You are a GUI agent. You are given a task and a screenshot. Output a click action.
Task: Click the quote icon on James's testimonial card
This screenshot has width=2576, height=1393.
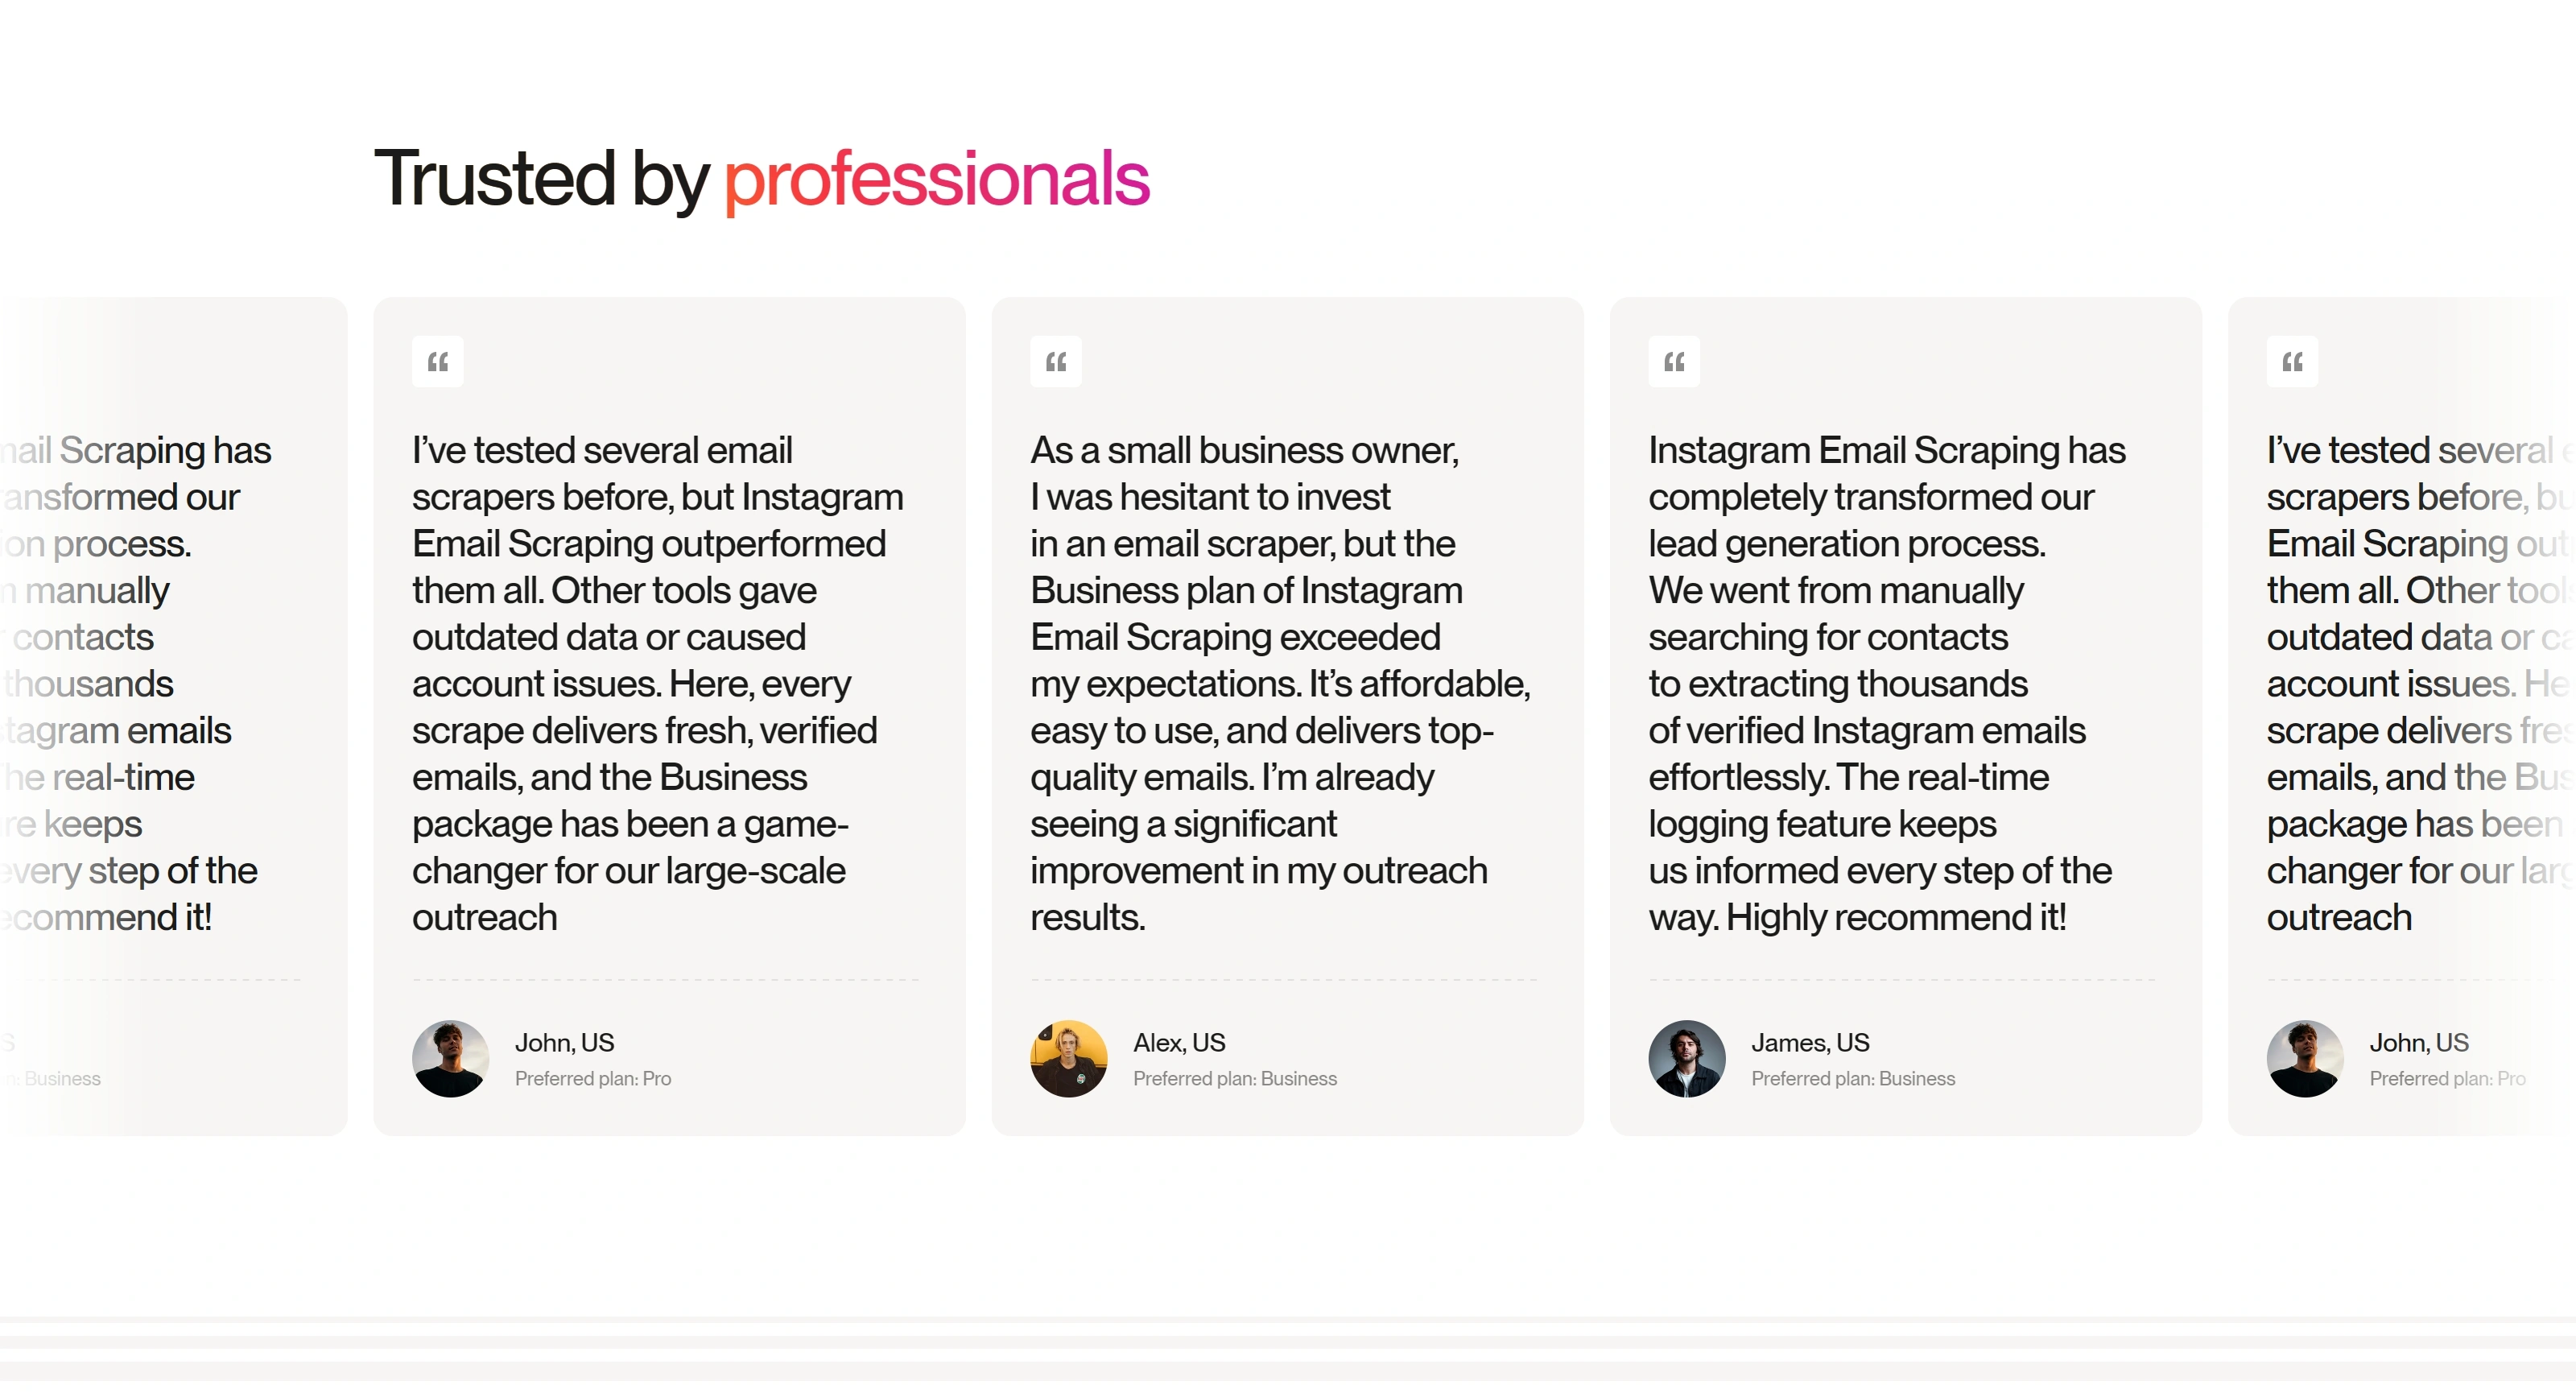pos(1674,361)
